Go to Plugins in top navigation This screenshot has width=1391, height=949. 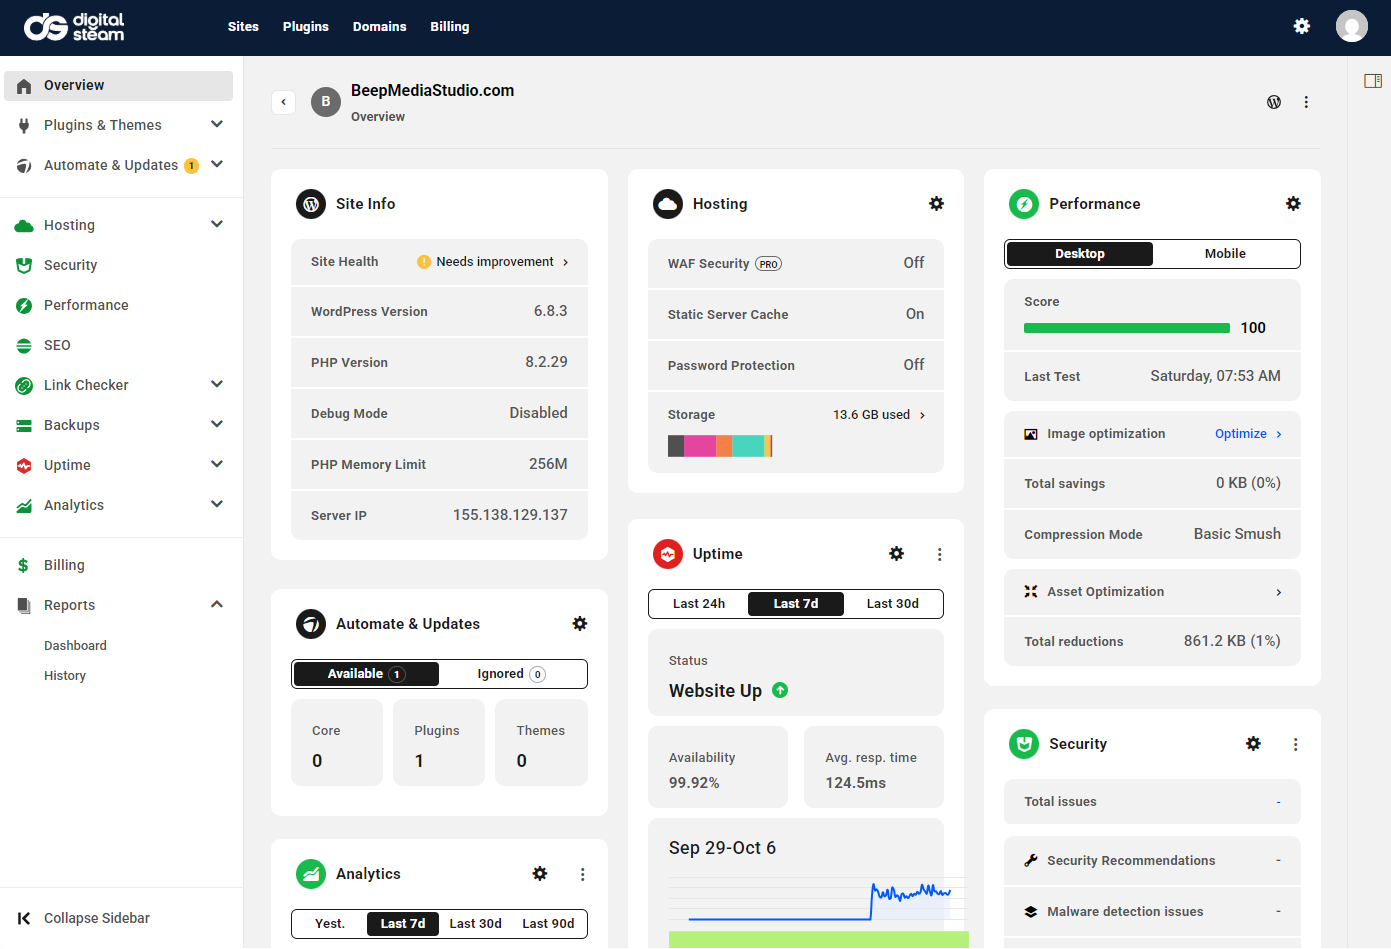[305, 27]
